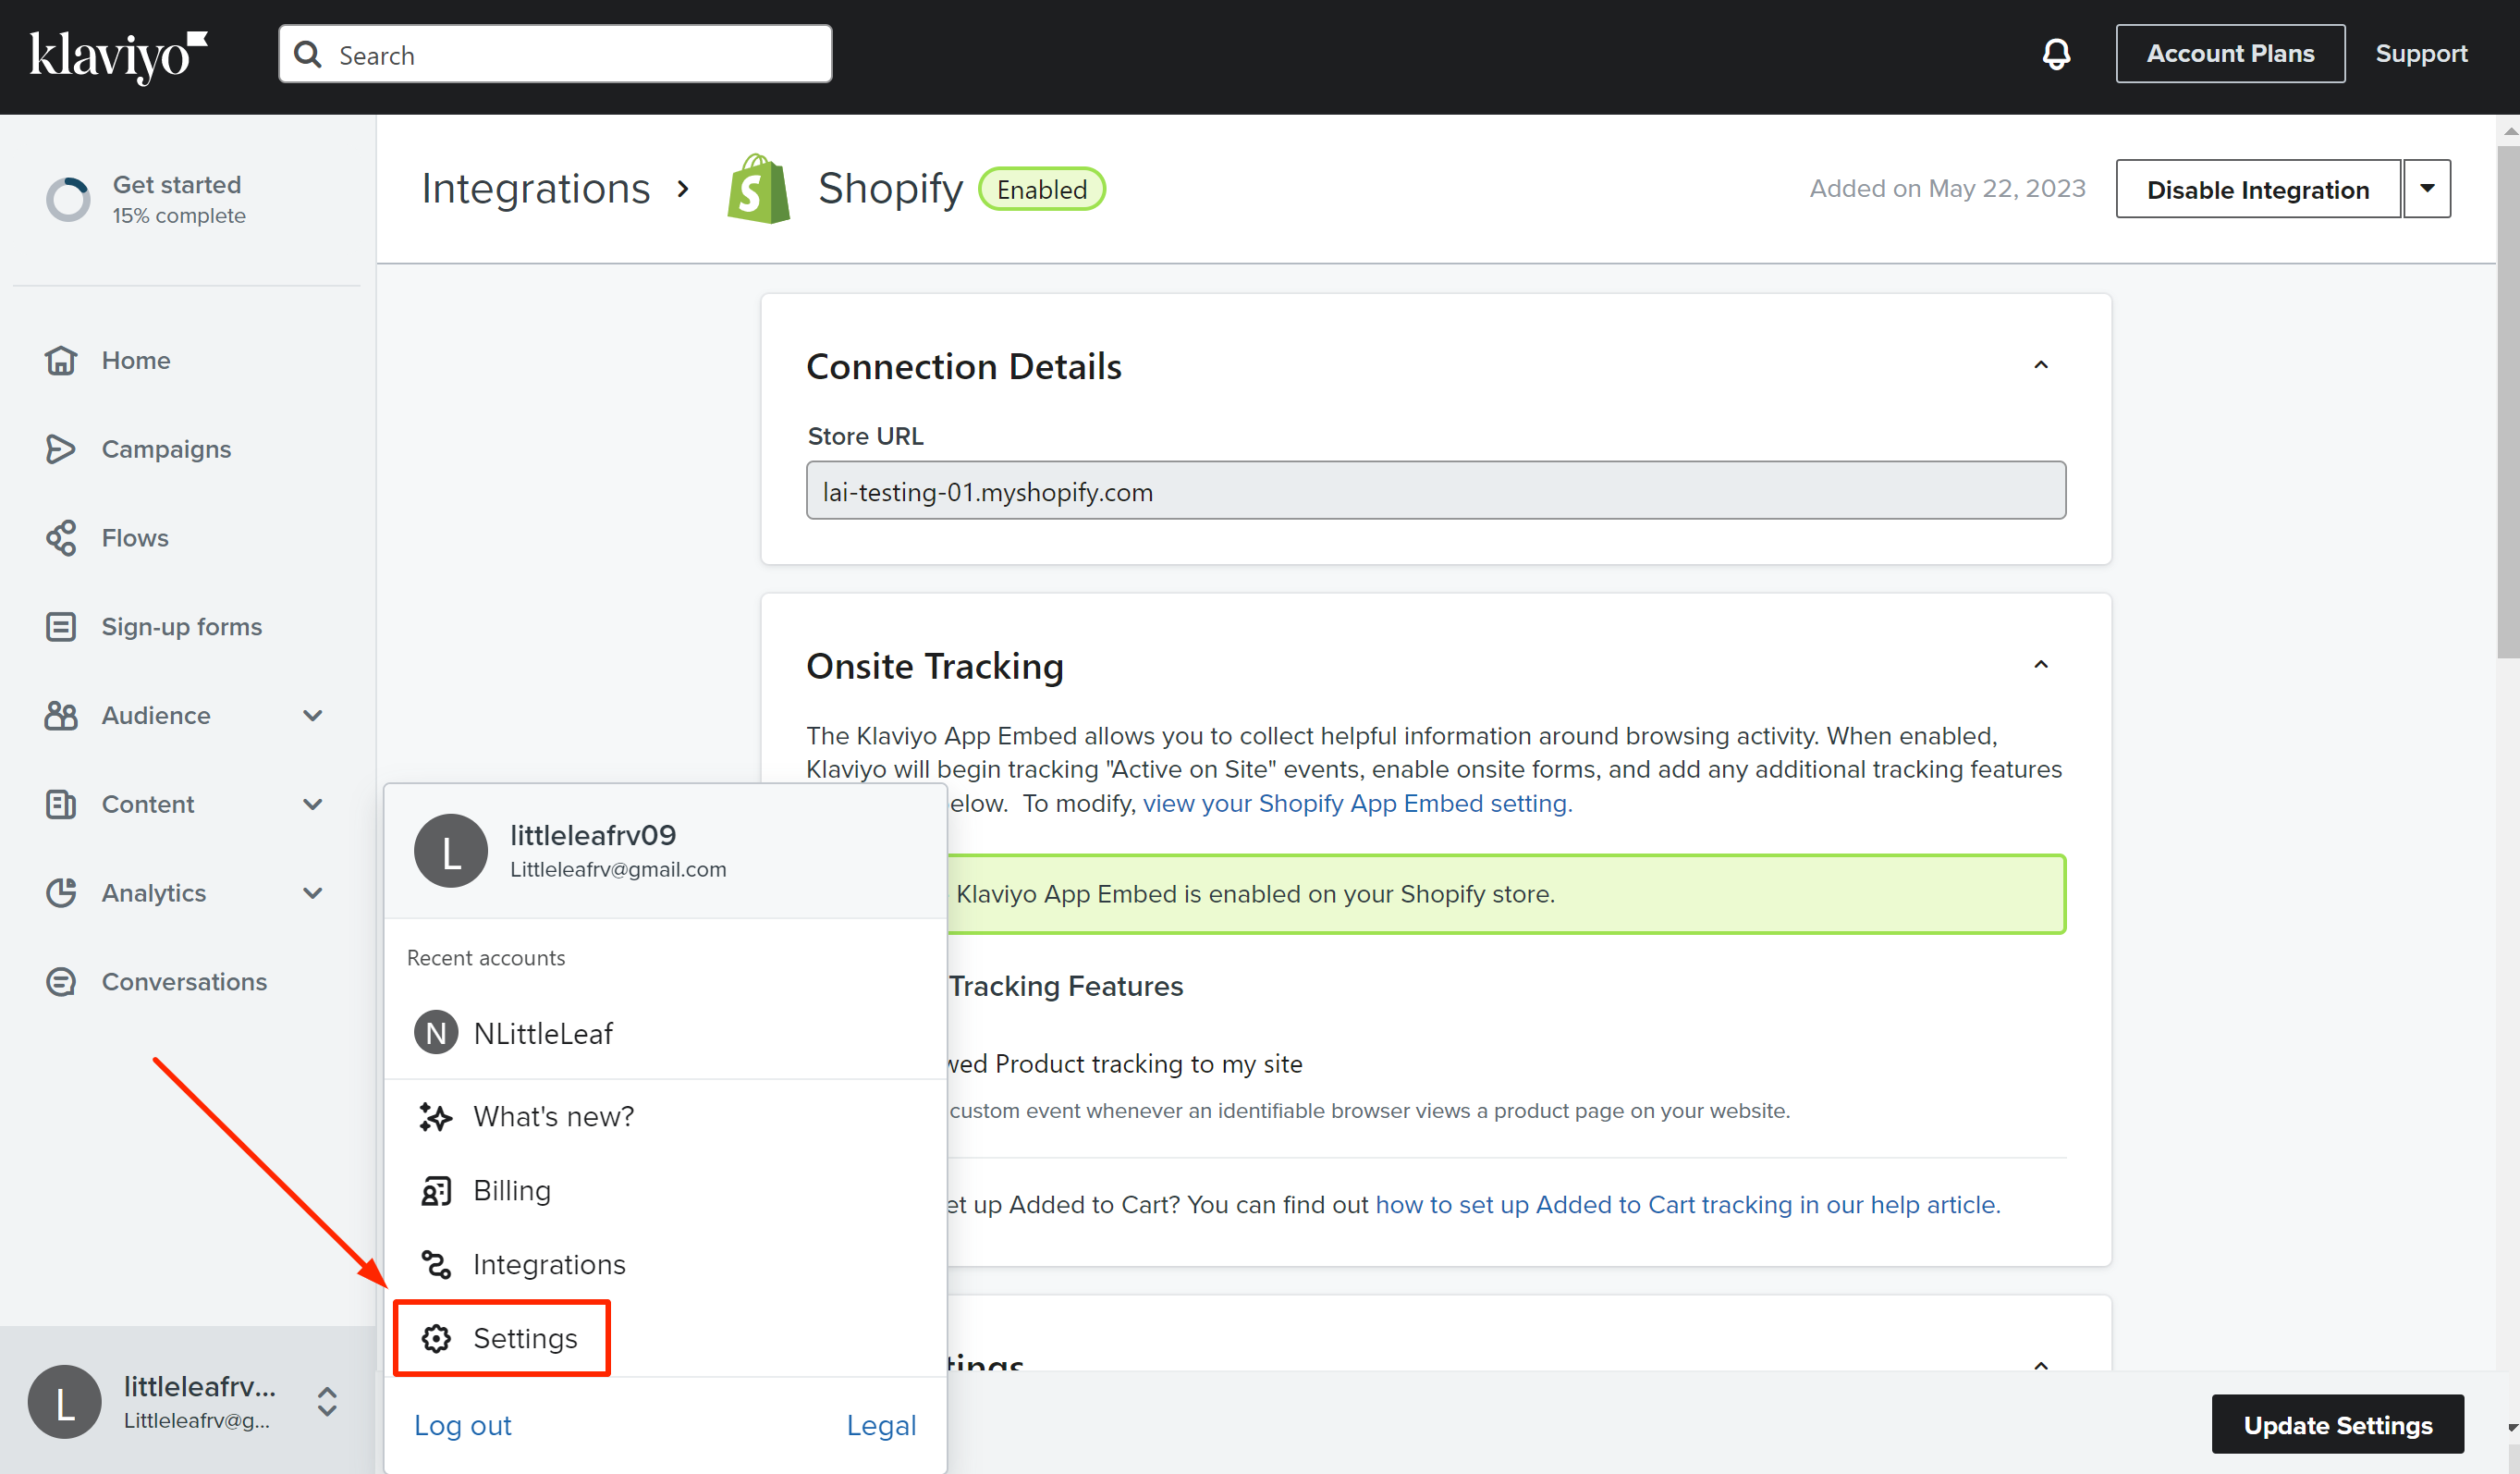This screenshot has height=1474, width=2520.
Task: Click the L avatar at sidebar bottom
Action: [x=65, y=1402]
